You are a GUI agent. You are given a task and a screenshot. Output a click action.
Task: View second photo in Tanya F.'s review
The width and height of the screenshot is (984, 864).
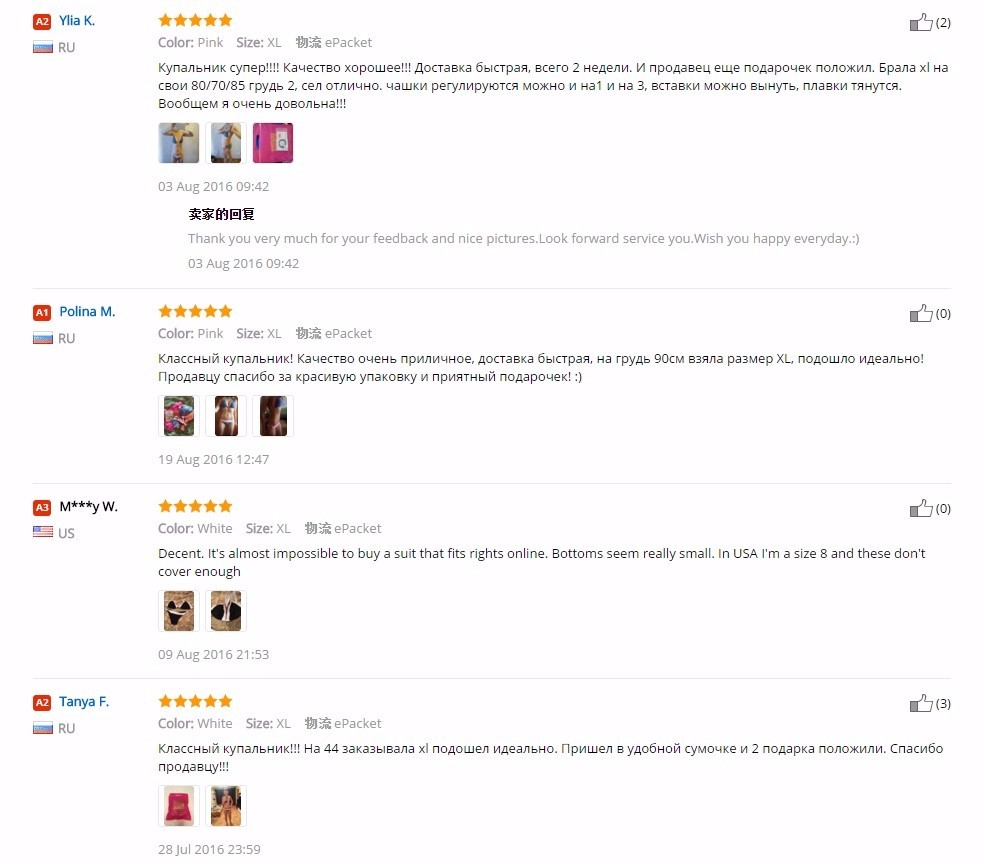226,806
